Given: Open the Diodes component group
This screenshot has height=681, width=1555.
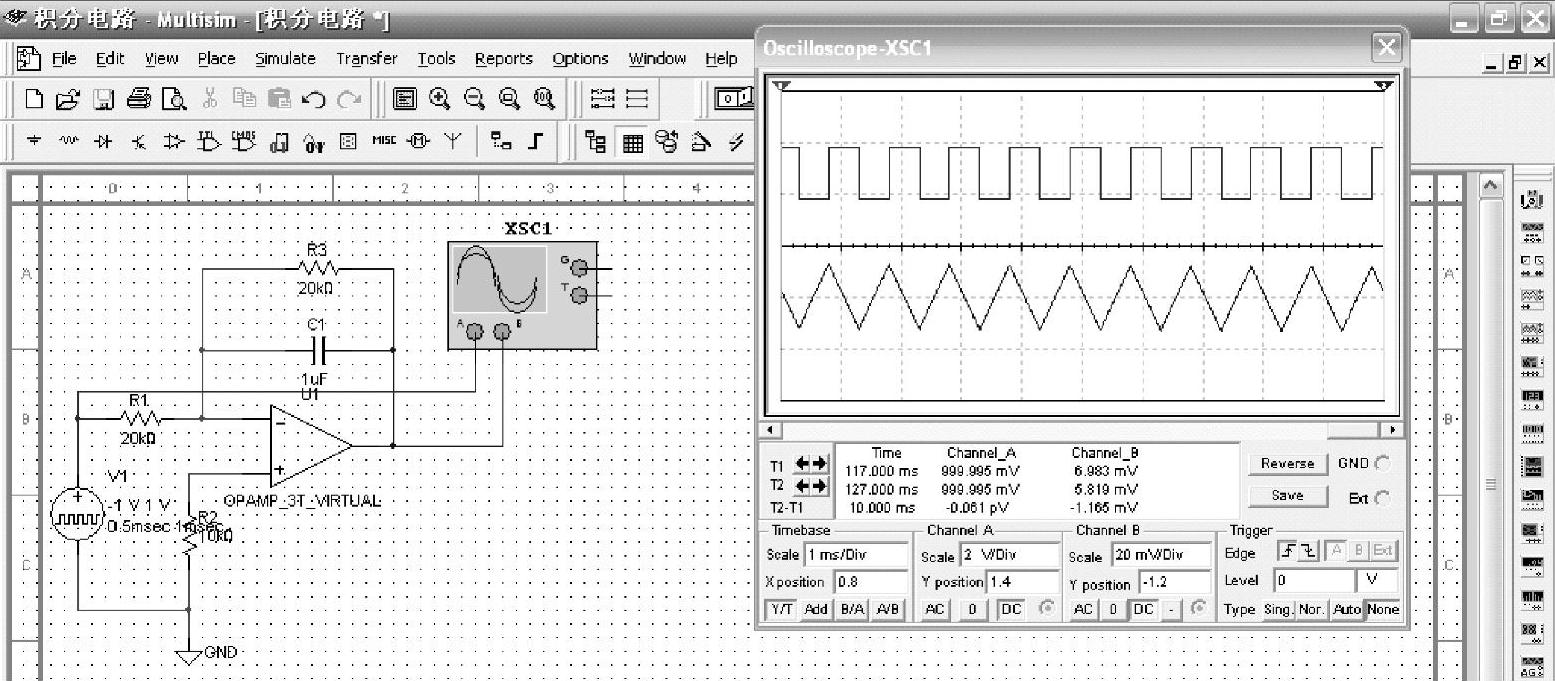Looking at the screenshot, I should (x=103, y=141).
